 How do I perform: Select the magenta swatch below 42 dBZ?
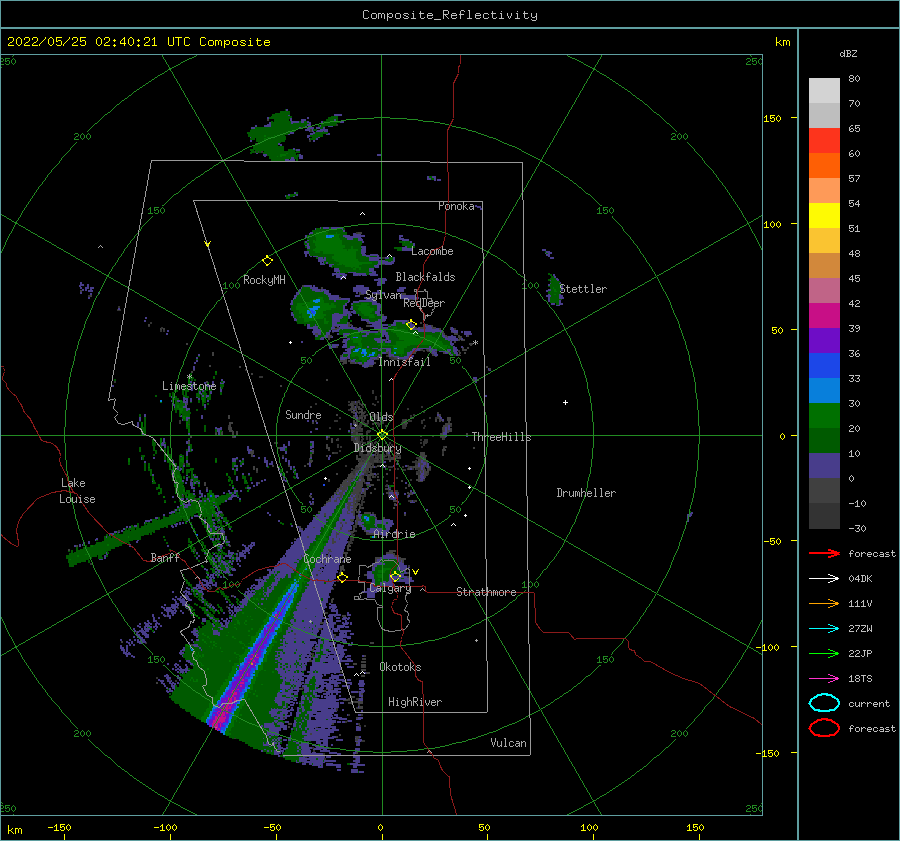[824, 316]
